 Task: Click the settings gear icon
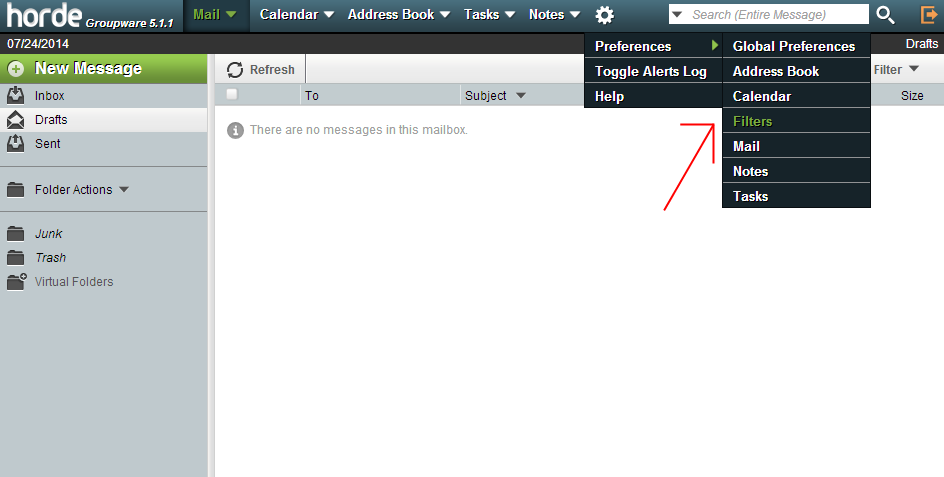tap(604, 15)
